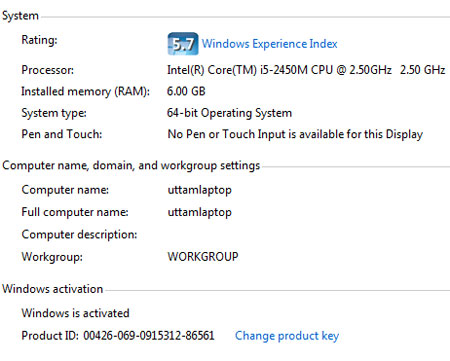Image resolution: width=450 pixels, height=361 pixels.
Task: Click the Change product key link
Action: pos(287,336)
